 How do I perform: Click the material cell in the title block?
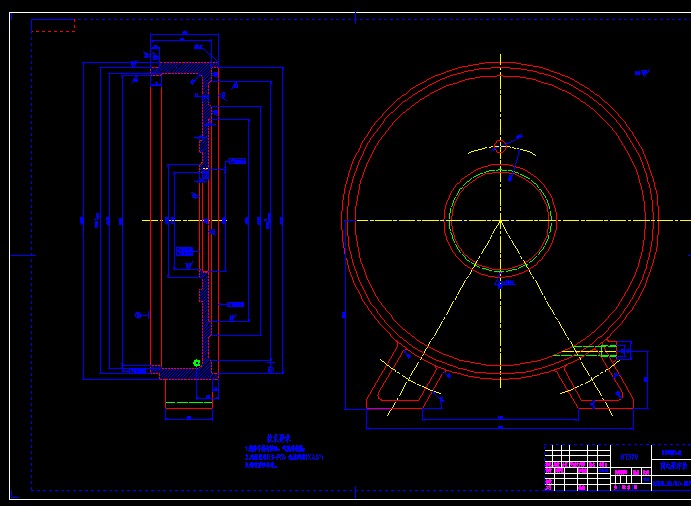[631, 457]
